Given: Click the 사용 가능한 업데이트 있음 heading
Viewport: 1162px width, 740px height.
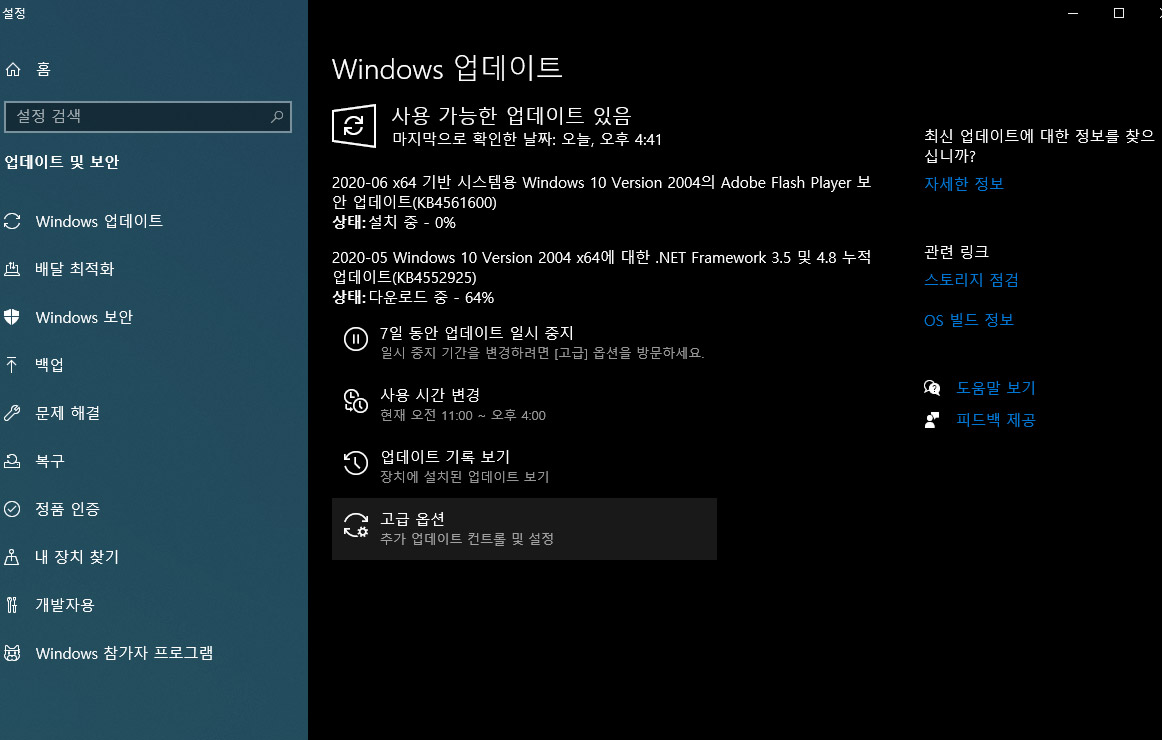Looking at the screenshot, I should coord(511,116).
